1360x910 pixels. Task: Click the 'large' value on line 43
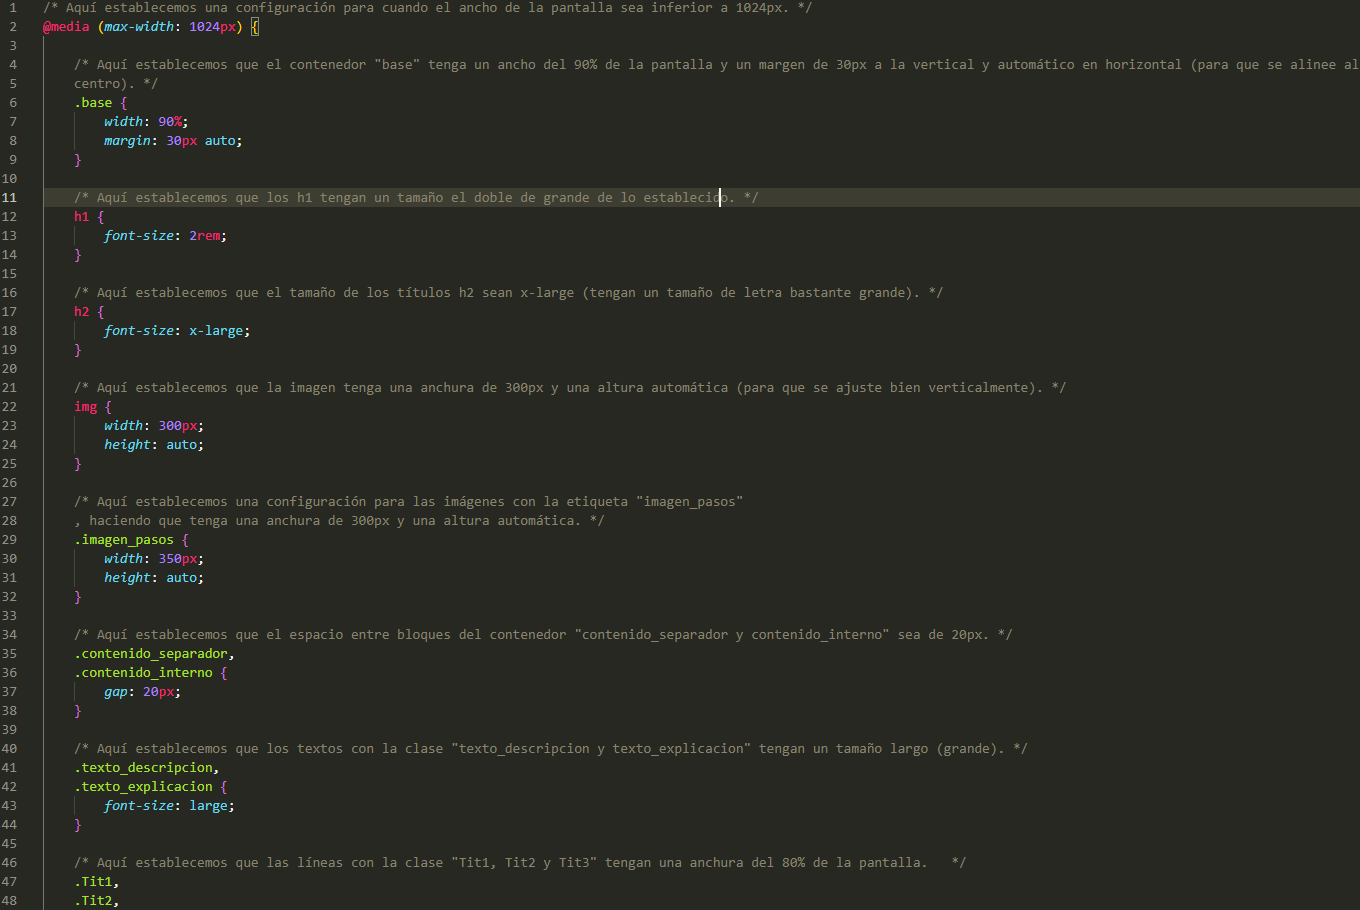click(208, 806)
